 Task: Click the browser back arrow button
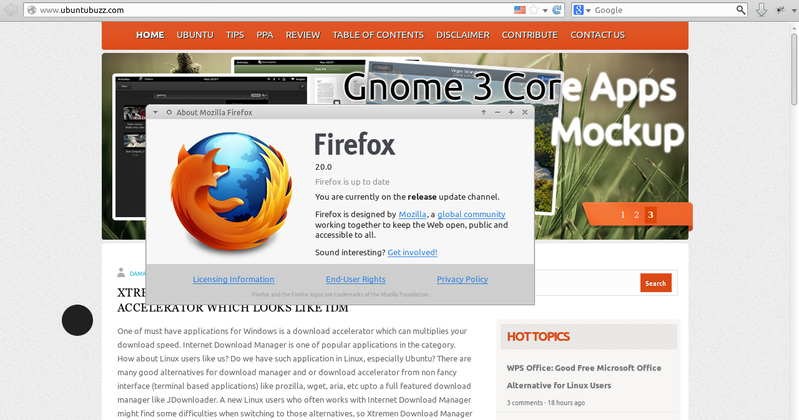click(11, 10)
